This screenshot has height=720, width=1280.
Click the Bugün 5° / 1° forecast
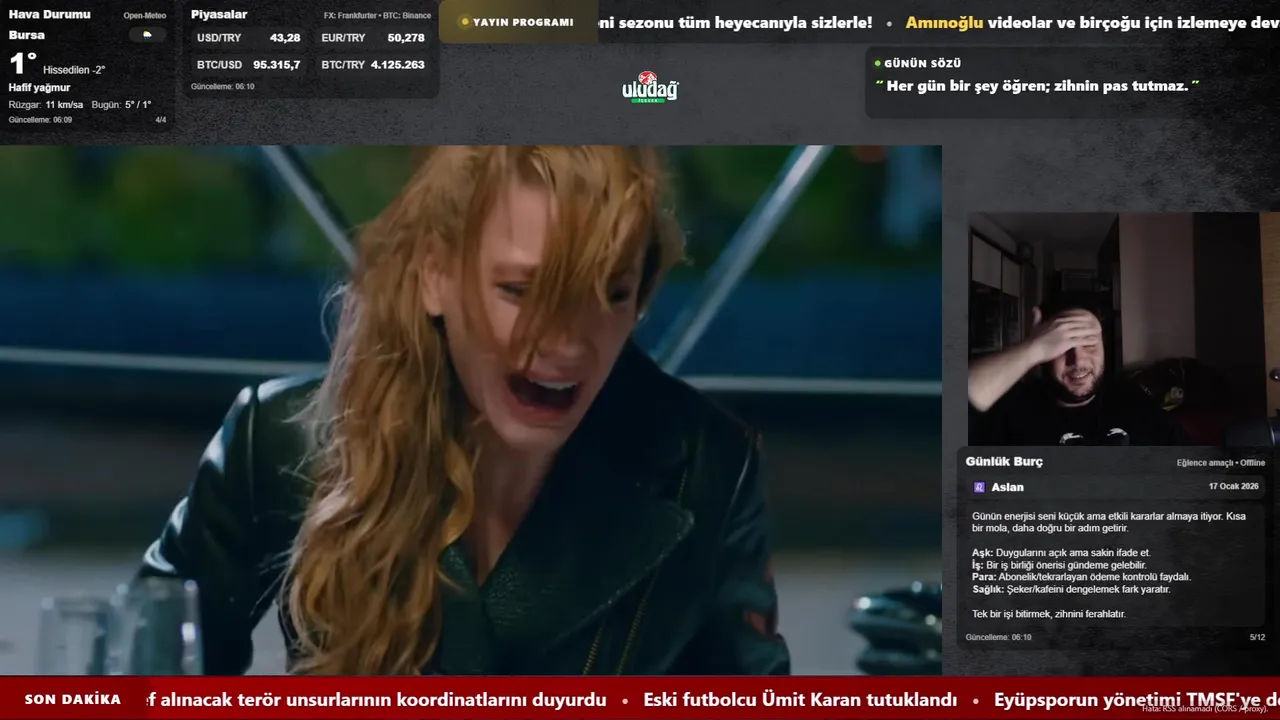[x=121, y=105]
